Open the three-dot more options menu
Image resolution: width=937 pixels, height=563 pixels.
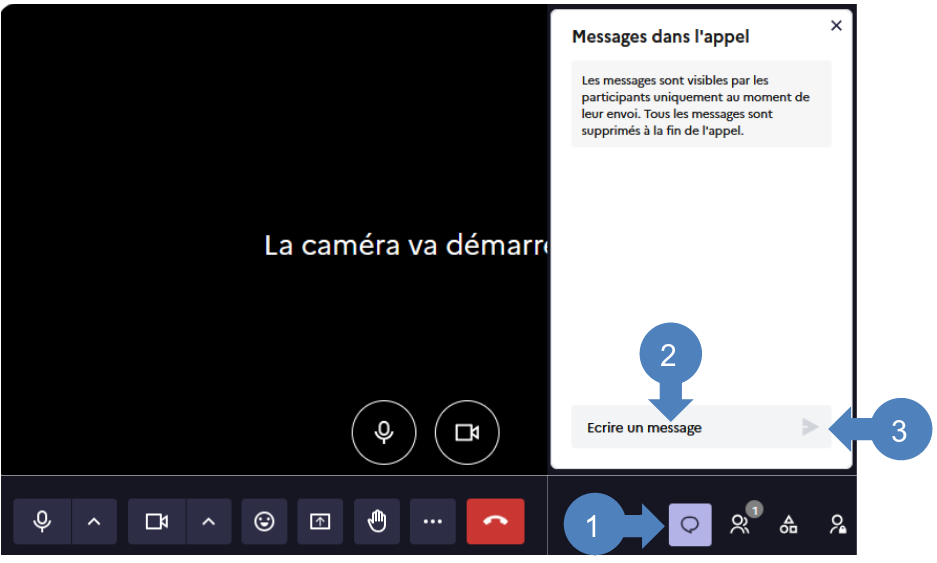point(432,522)
